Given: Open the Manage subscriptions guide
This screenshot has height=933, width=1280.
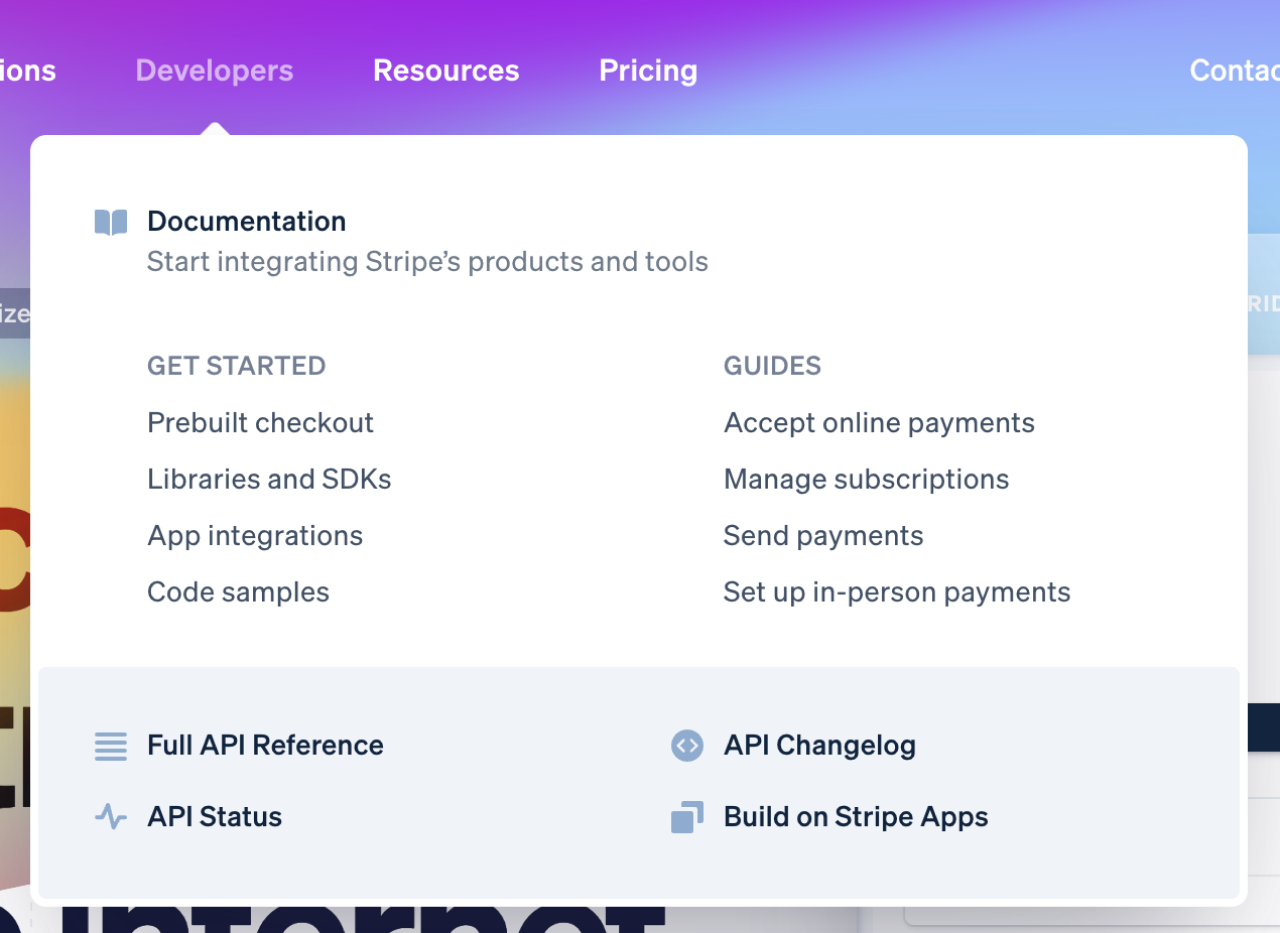Looking at the screenshot, I should [x=866, y=479].
